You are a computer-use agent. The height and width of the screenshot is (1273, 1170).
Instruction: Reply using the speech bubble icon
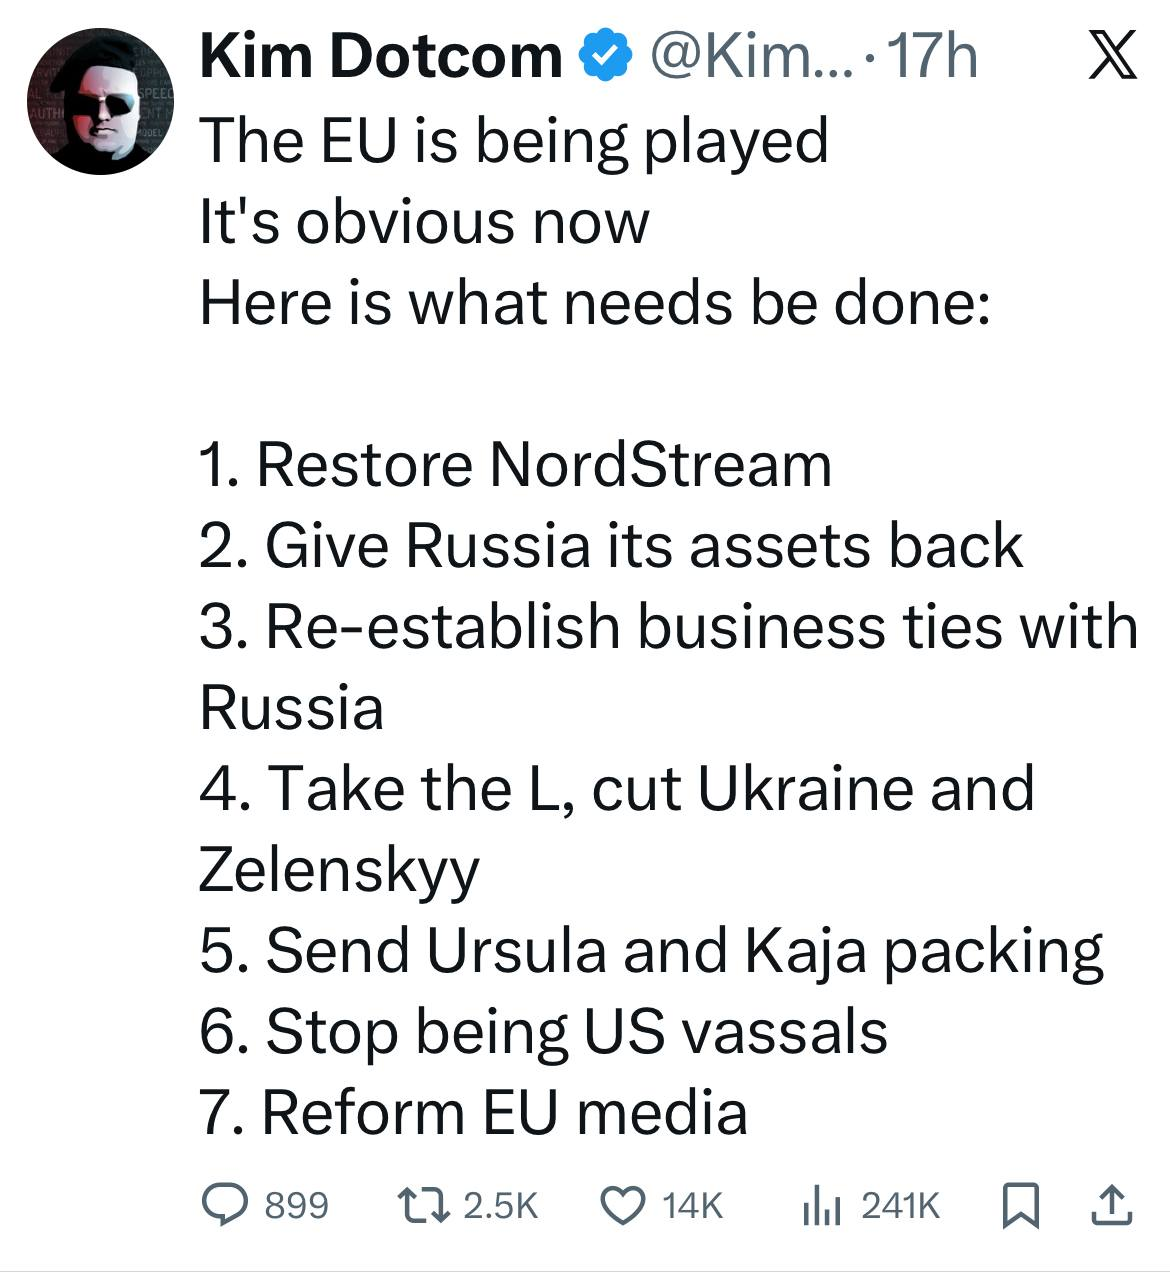click(x=226, y=1205)
